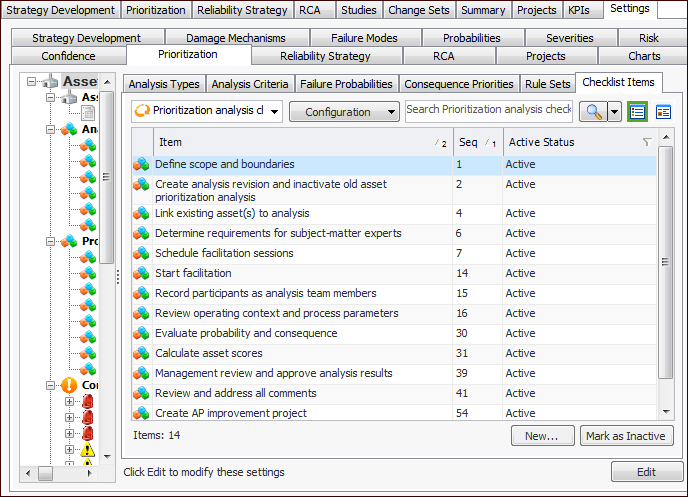The image size is (688, 497).
Task: Click the icon beside Schedule facilitation sessions
Action: click(x=141, y=254)
